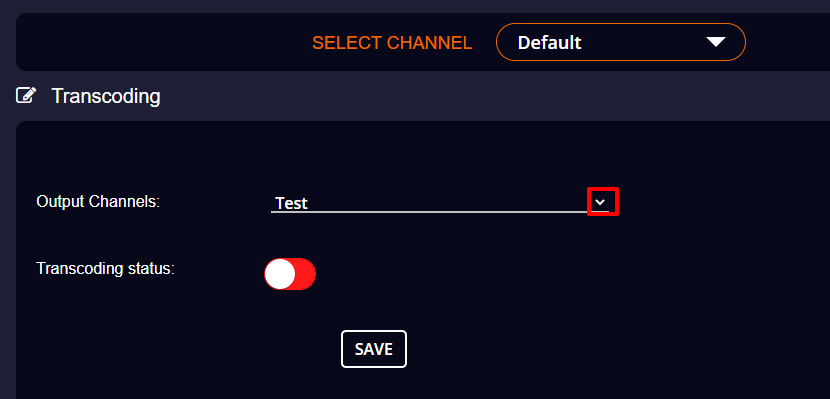Expand the Output Channels dropdown list
This screenshot has width=830, height=399.
point(600,202)
